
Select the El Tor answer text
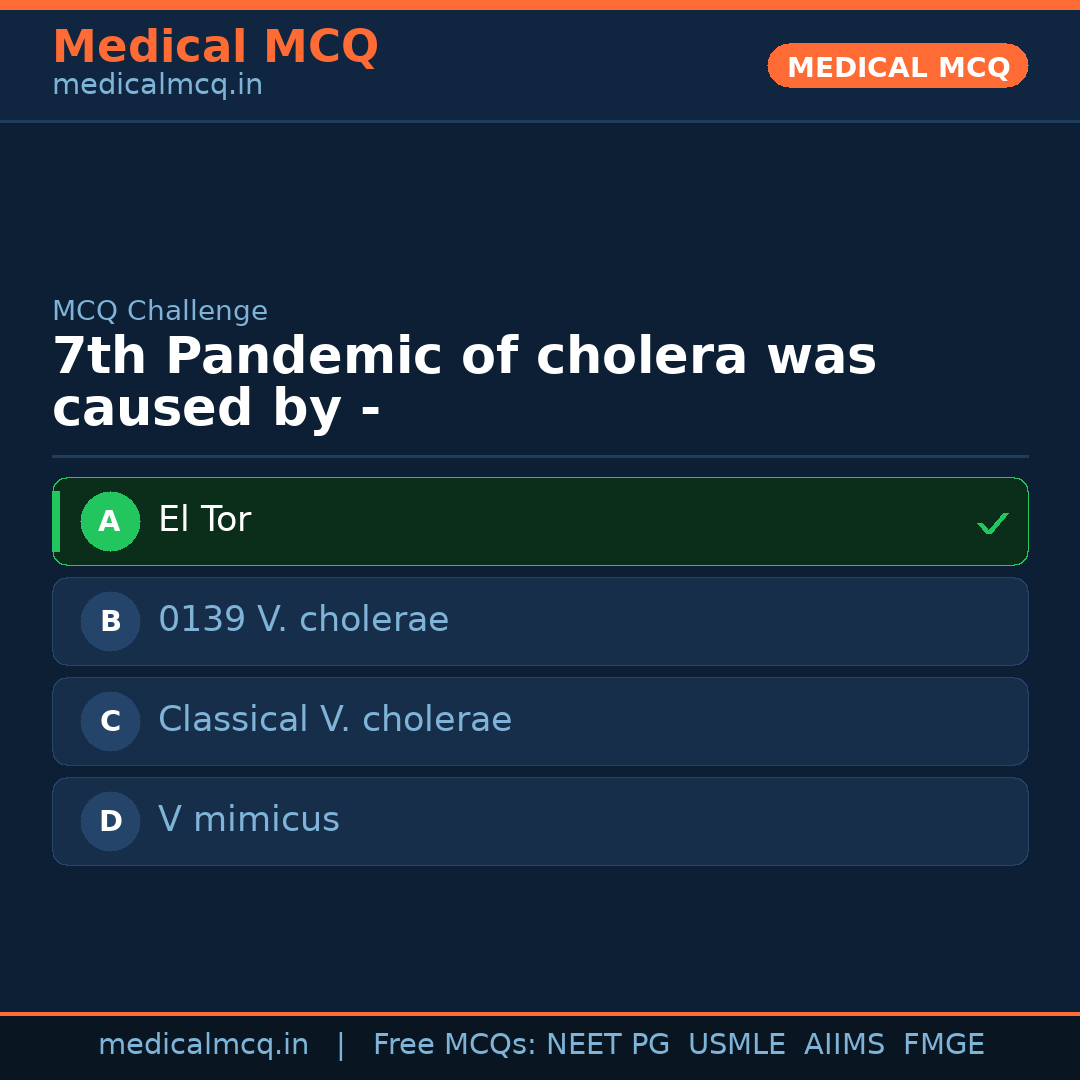click(x=204, y=520)
